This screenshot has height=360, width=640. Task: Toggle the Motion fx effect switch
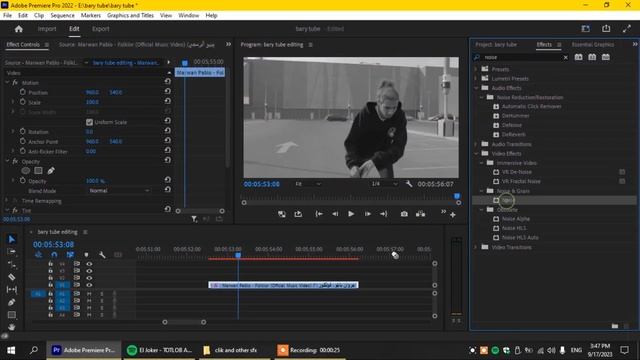coord(15,82)
